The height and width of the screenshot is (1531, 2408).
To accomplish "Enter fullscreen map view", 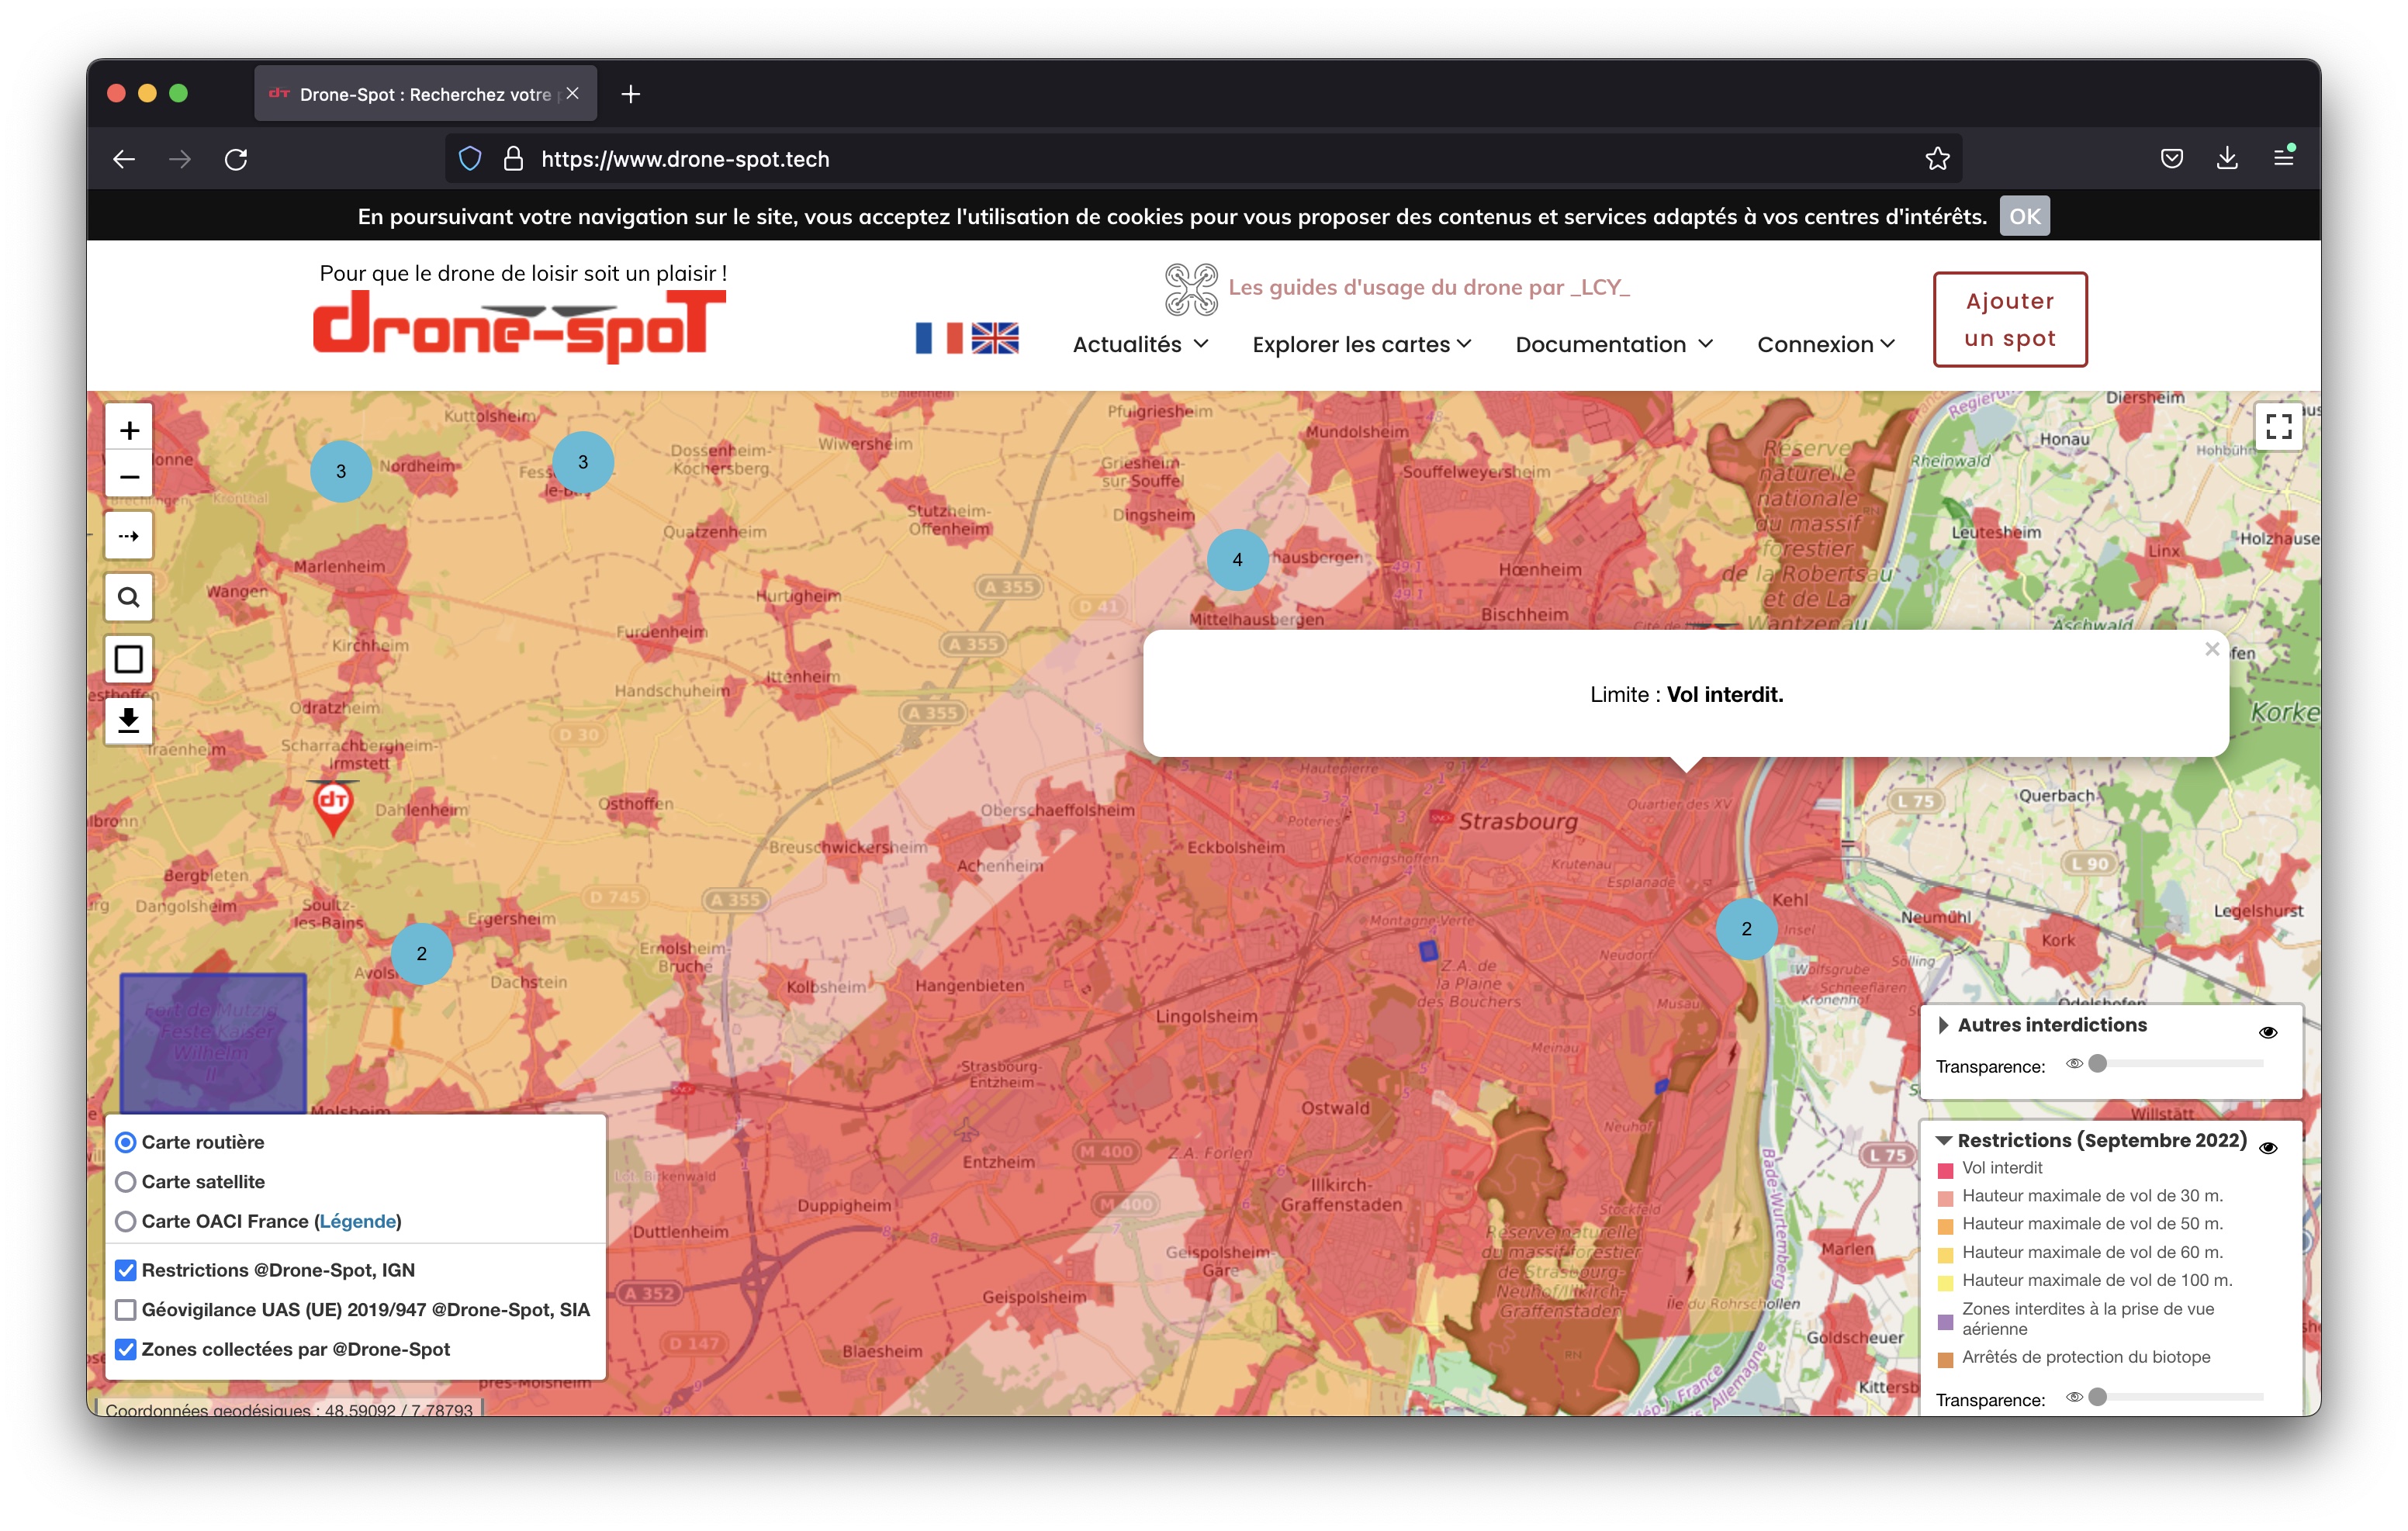I will click(x=2278, y=427).
